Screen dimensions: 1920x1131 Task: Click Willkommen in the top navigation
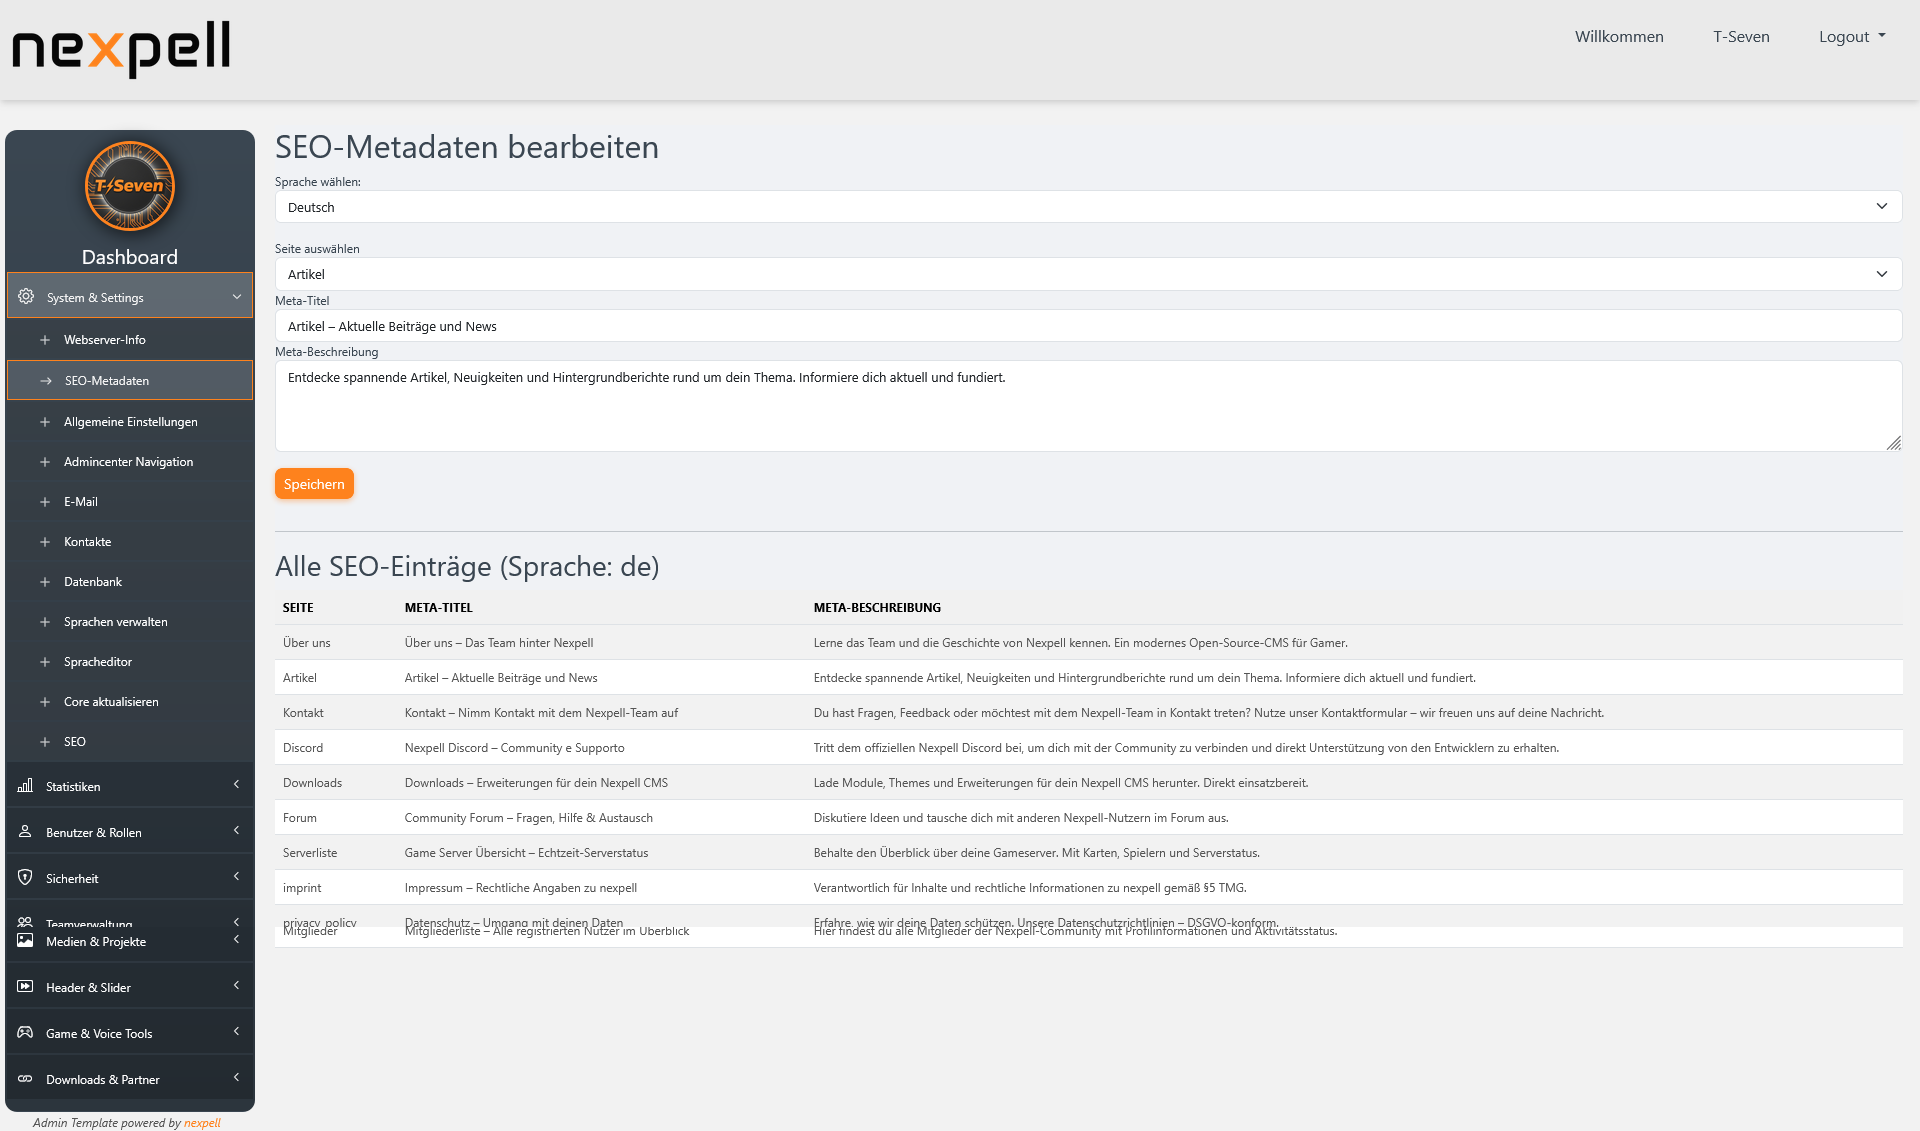point(1618,36)
